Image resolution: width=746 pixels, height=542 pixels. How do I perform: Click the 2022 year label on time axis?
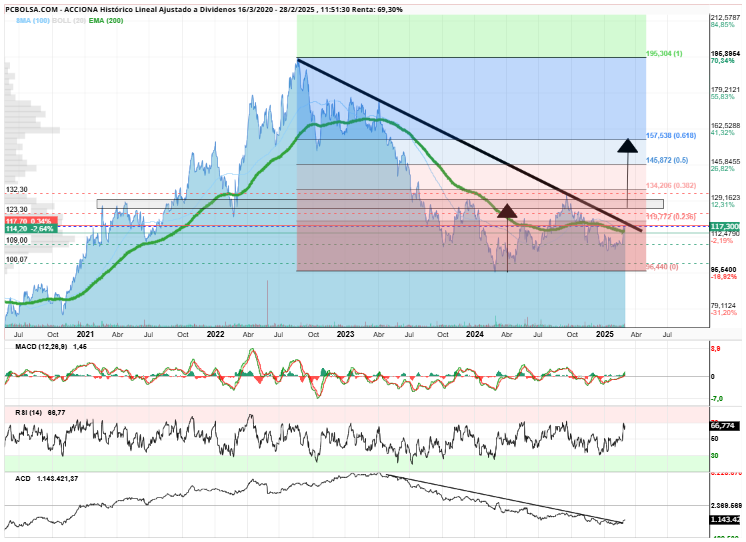[216, 334]
